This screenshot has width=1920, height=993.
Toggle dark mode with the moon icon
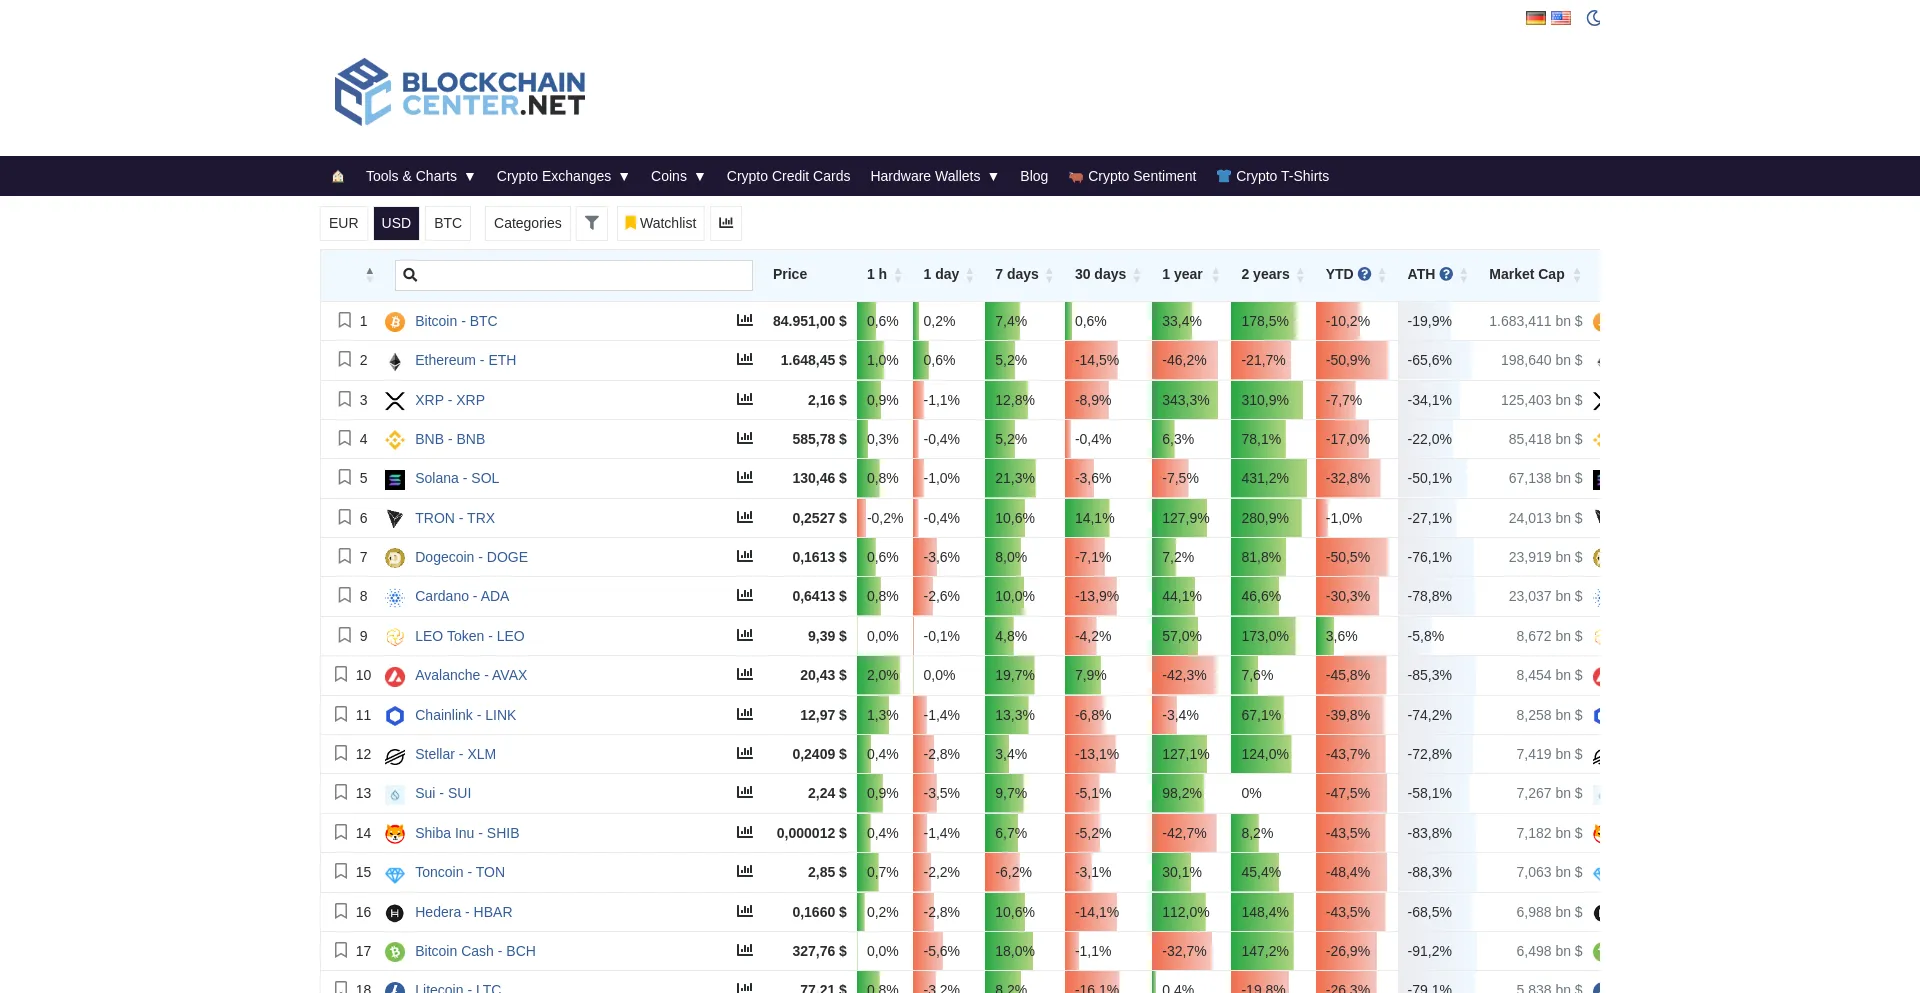point(1593,18)
